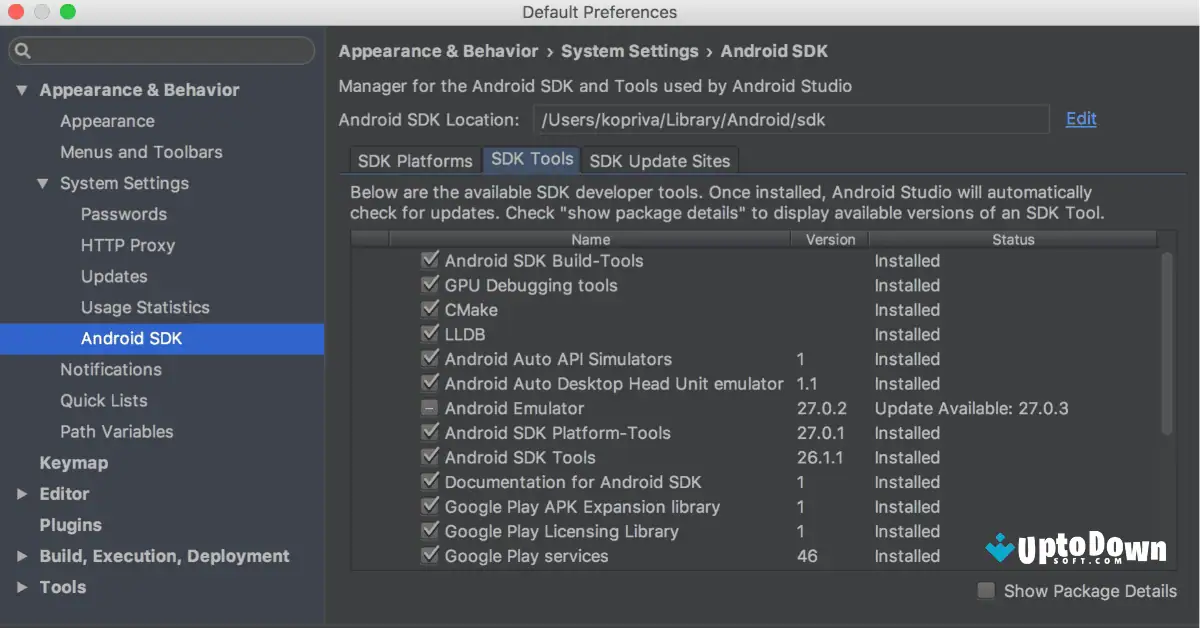The width and height of the screenshot is (1200, 628).
Task: Uncheck the Google Play services package
Action: [430, 556]
